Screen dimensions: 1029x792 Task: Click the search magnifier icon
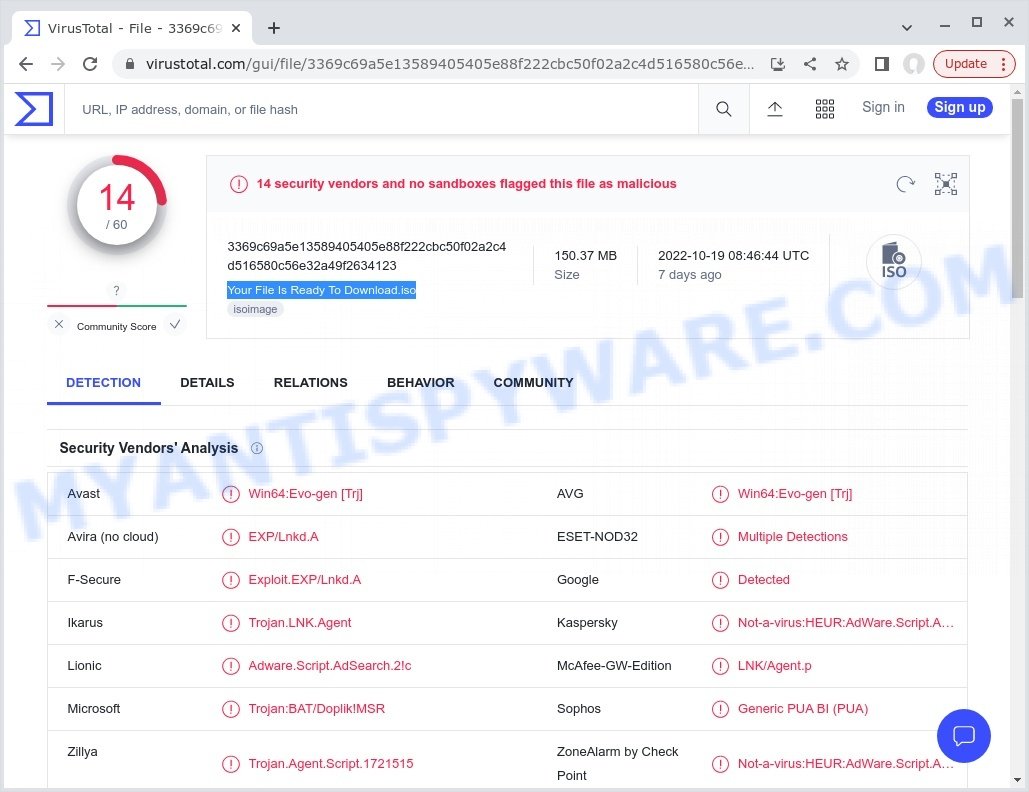click(x=723, y=109)
